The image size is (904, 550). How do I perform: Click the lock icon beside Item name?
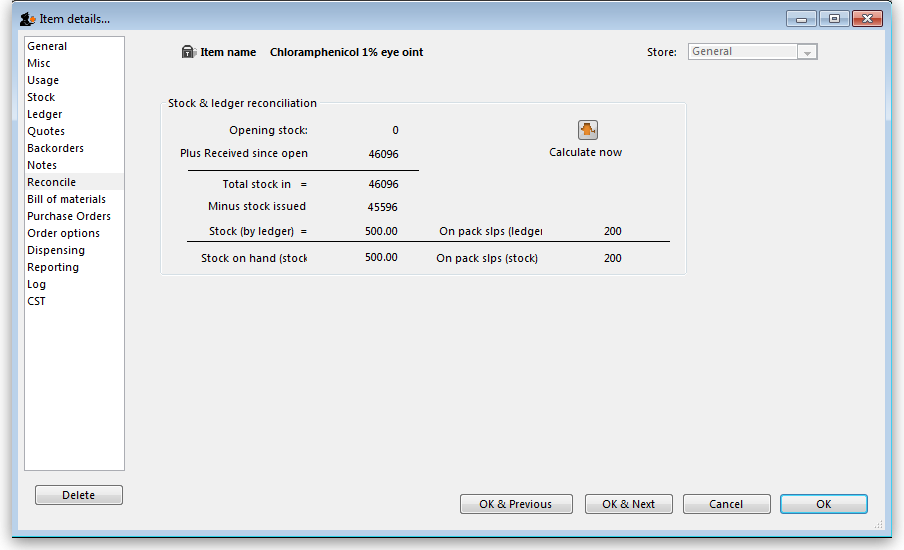188,52
